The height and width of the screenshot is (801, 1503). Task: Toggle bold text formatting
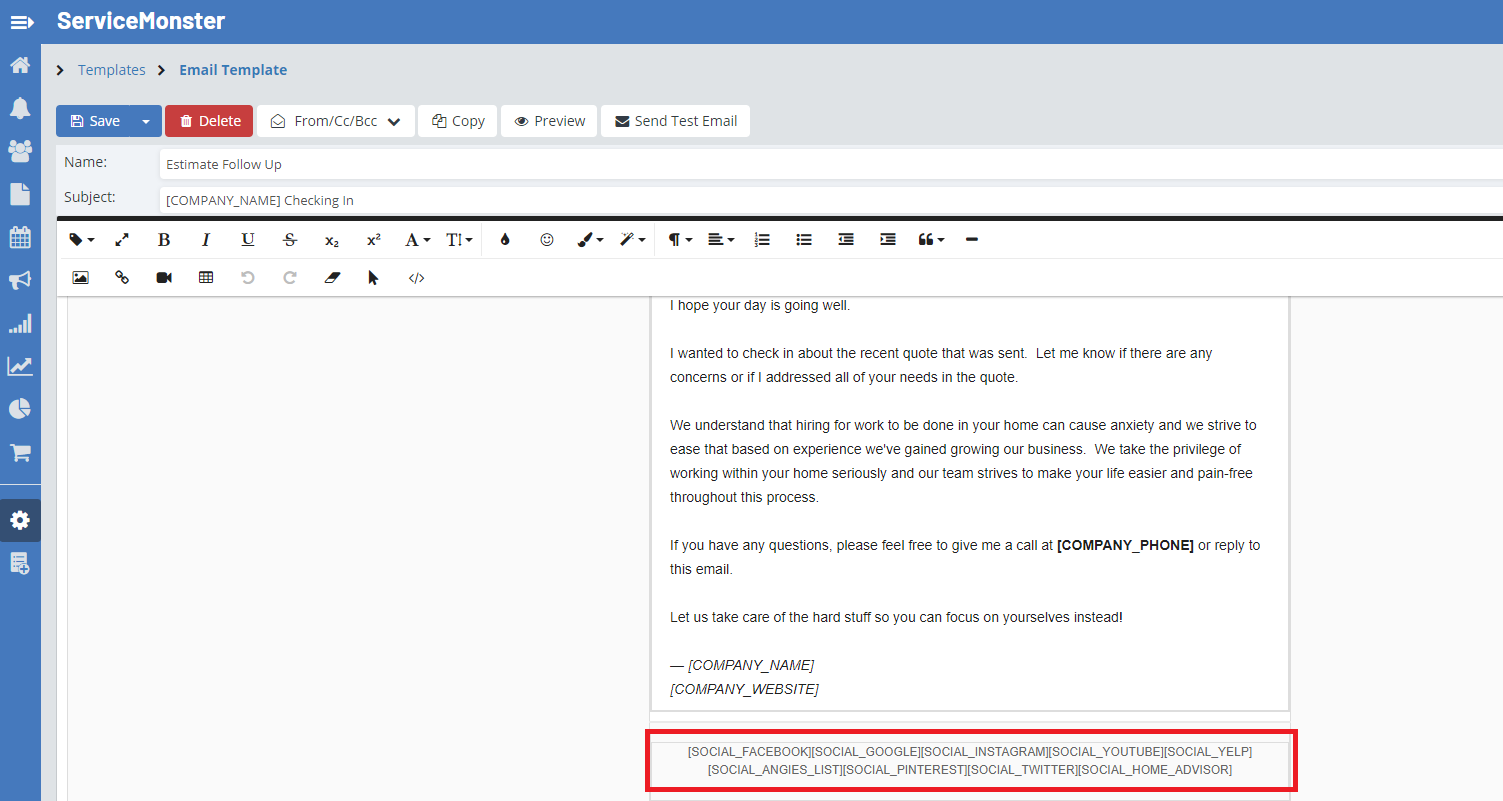[164, 240]
